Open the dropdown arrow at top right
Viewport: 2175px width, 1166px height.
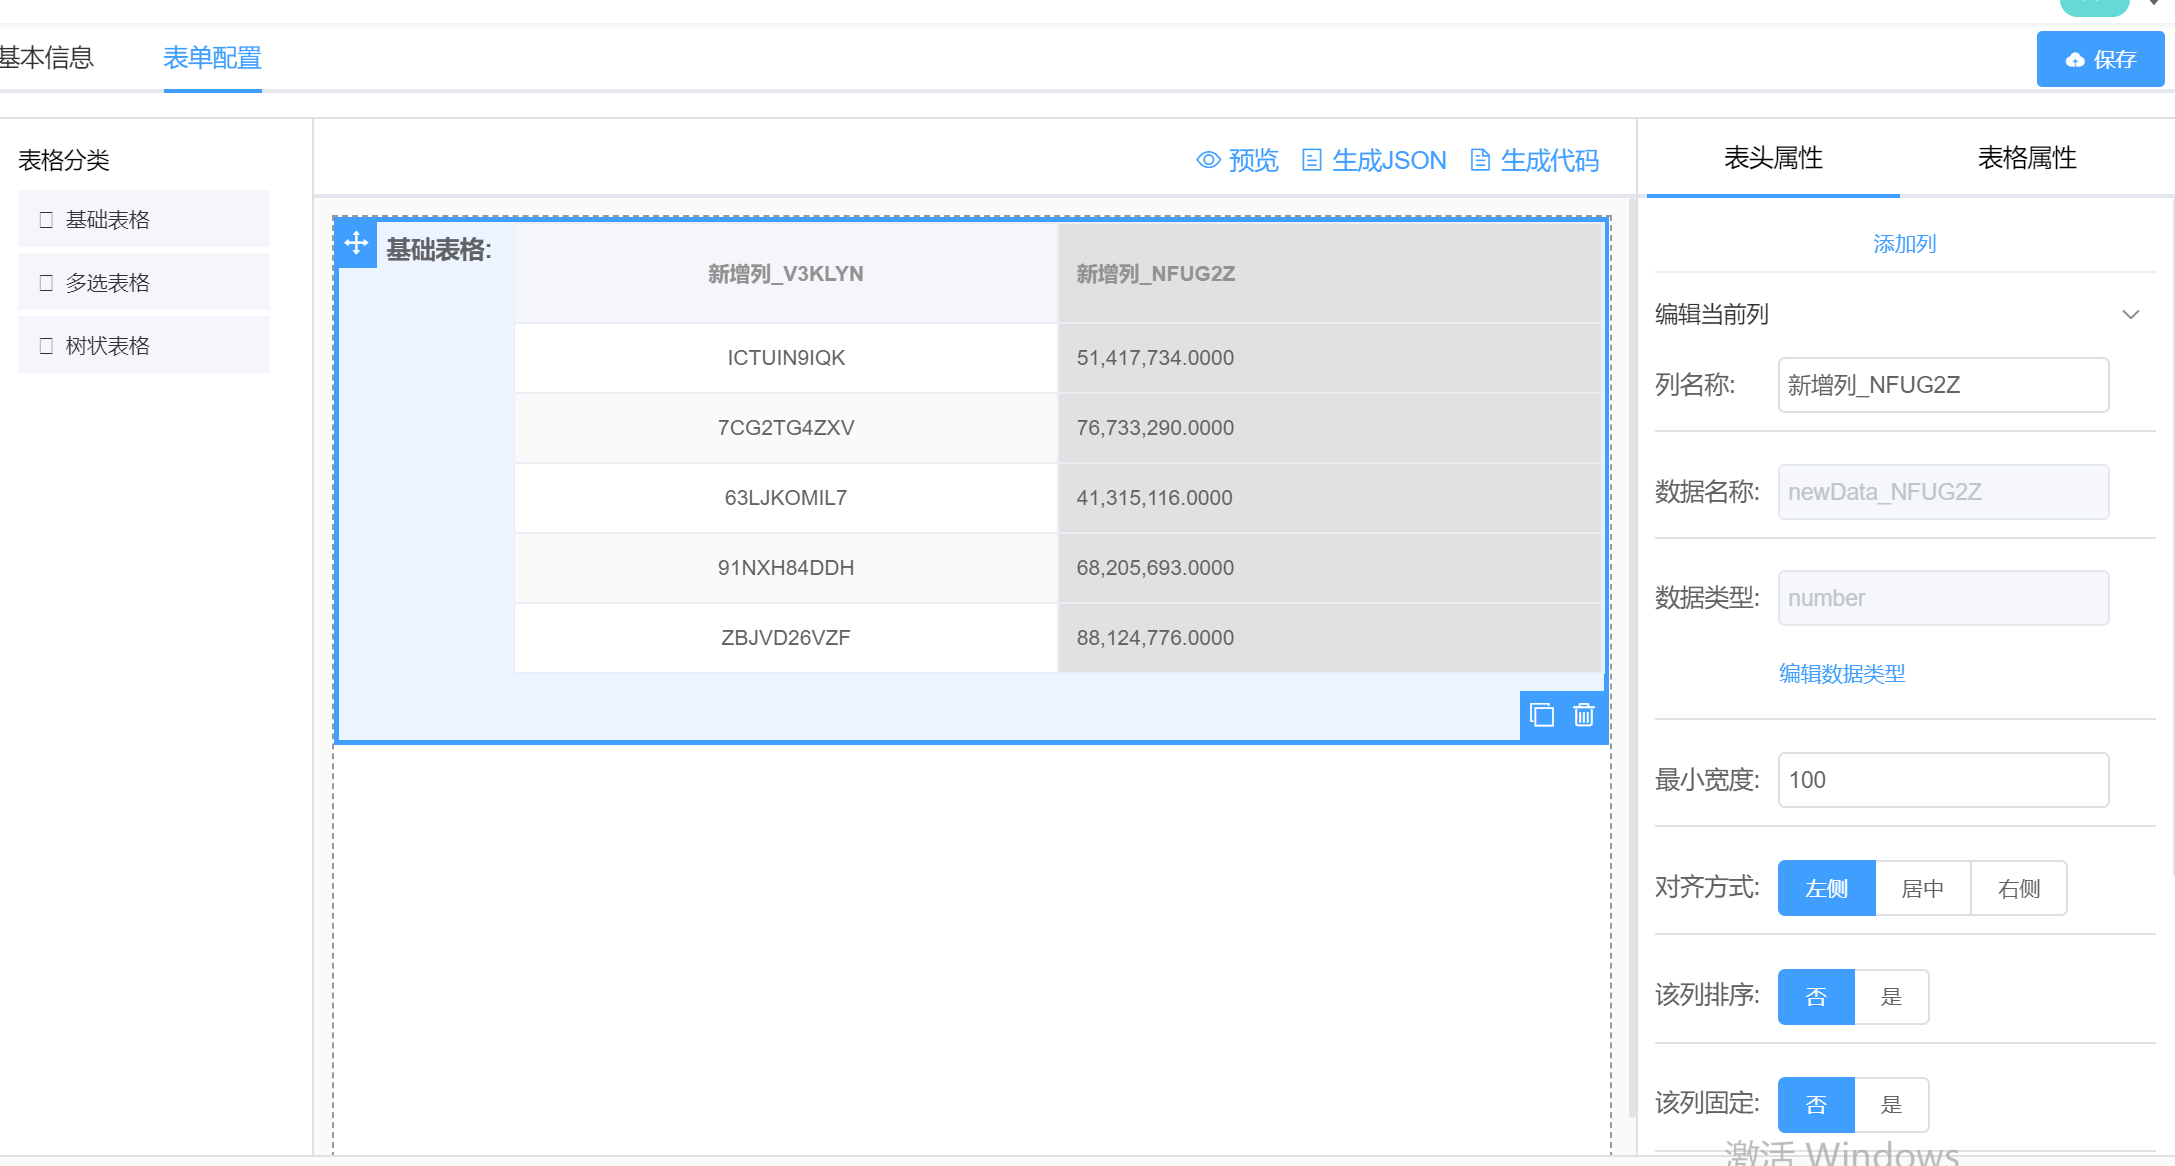(x=2153, y=4)
